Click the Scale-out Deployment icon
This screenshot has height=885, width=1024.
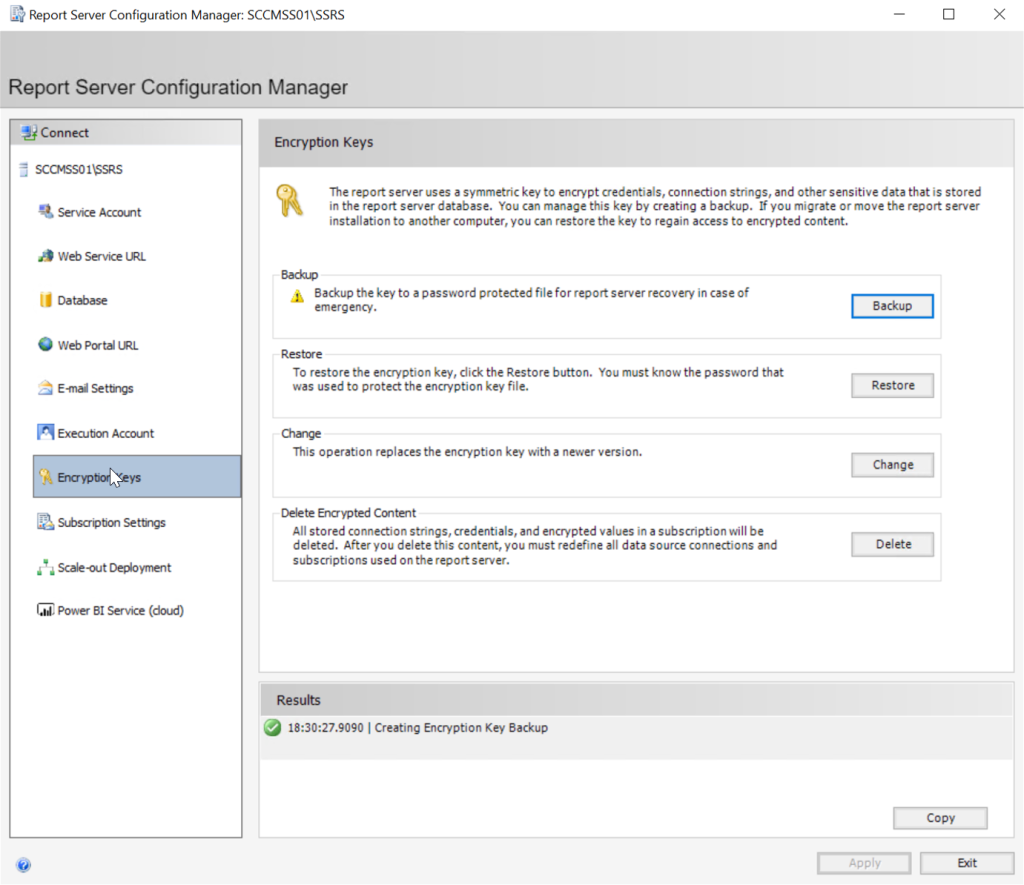45,567
